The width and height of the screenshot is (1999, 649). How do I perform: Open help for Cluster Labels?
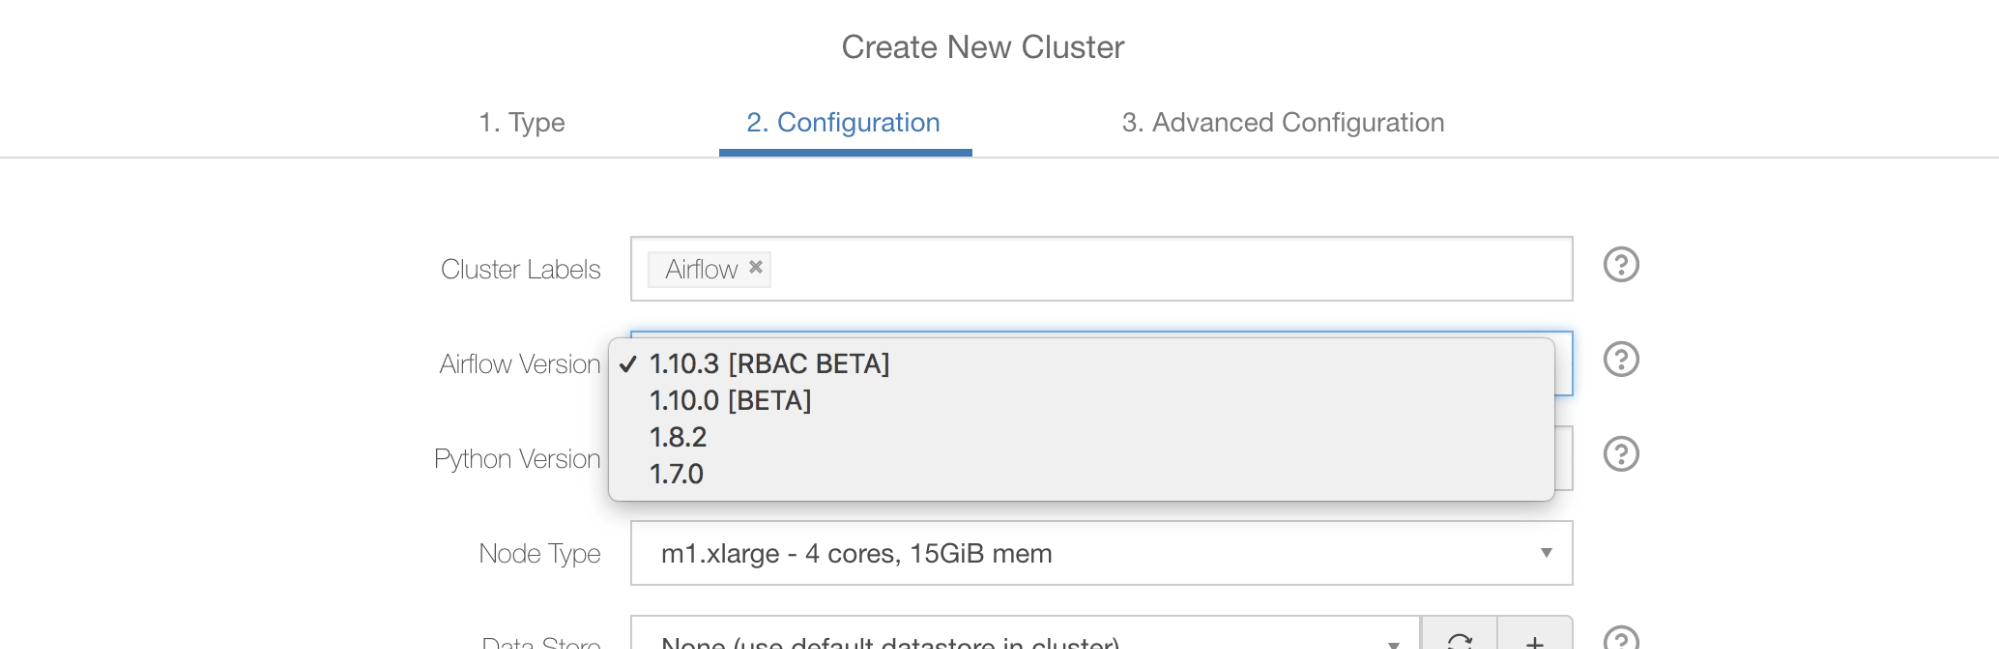1621,265
